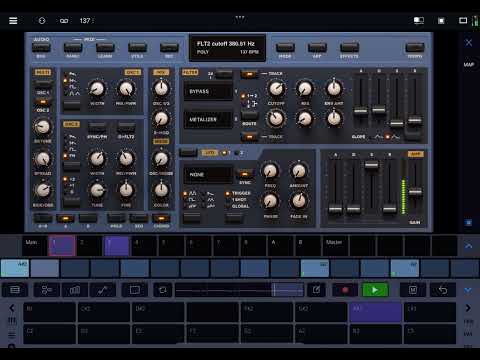This screenshot has width=480, height=360.
Task: Shift pads left with the left arrow
Action: coord(12,308)
